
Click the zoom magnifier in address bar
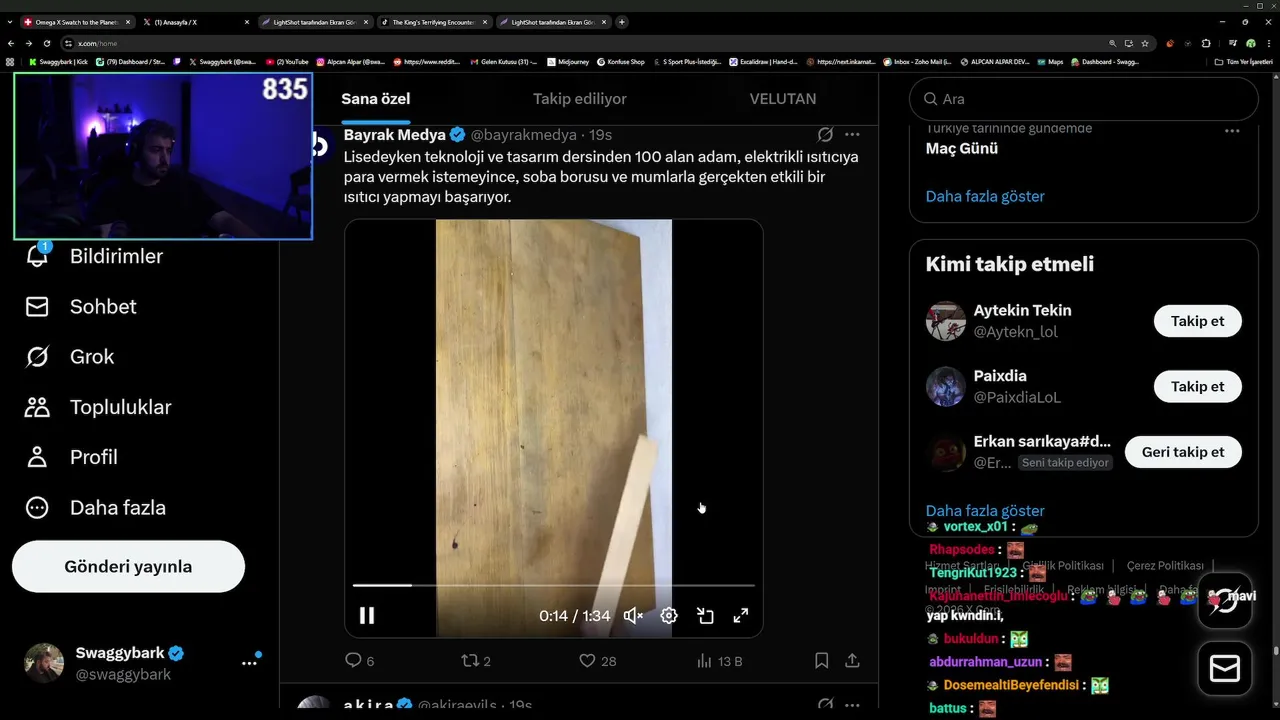coord(1112,43)
